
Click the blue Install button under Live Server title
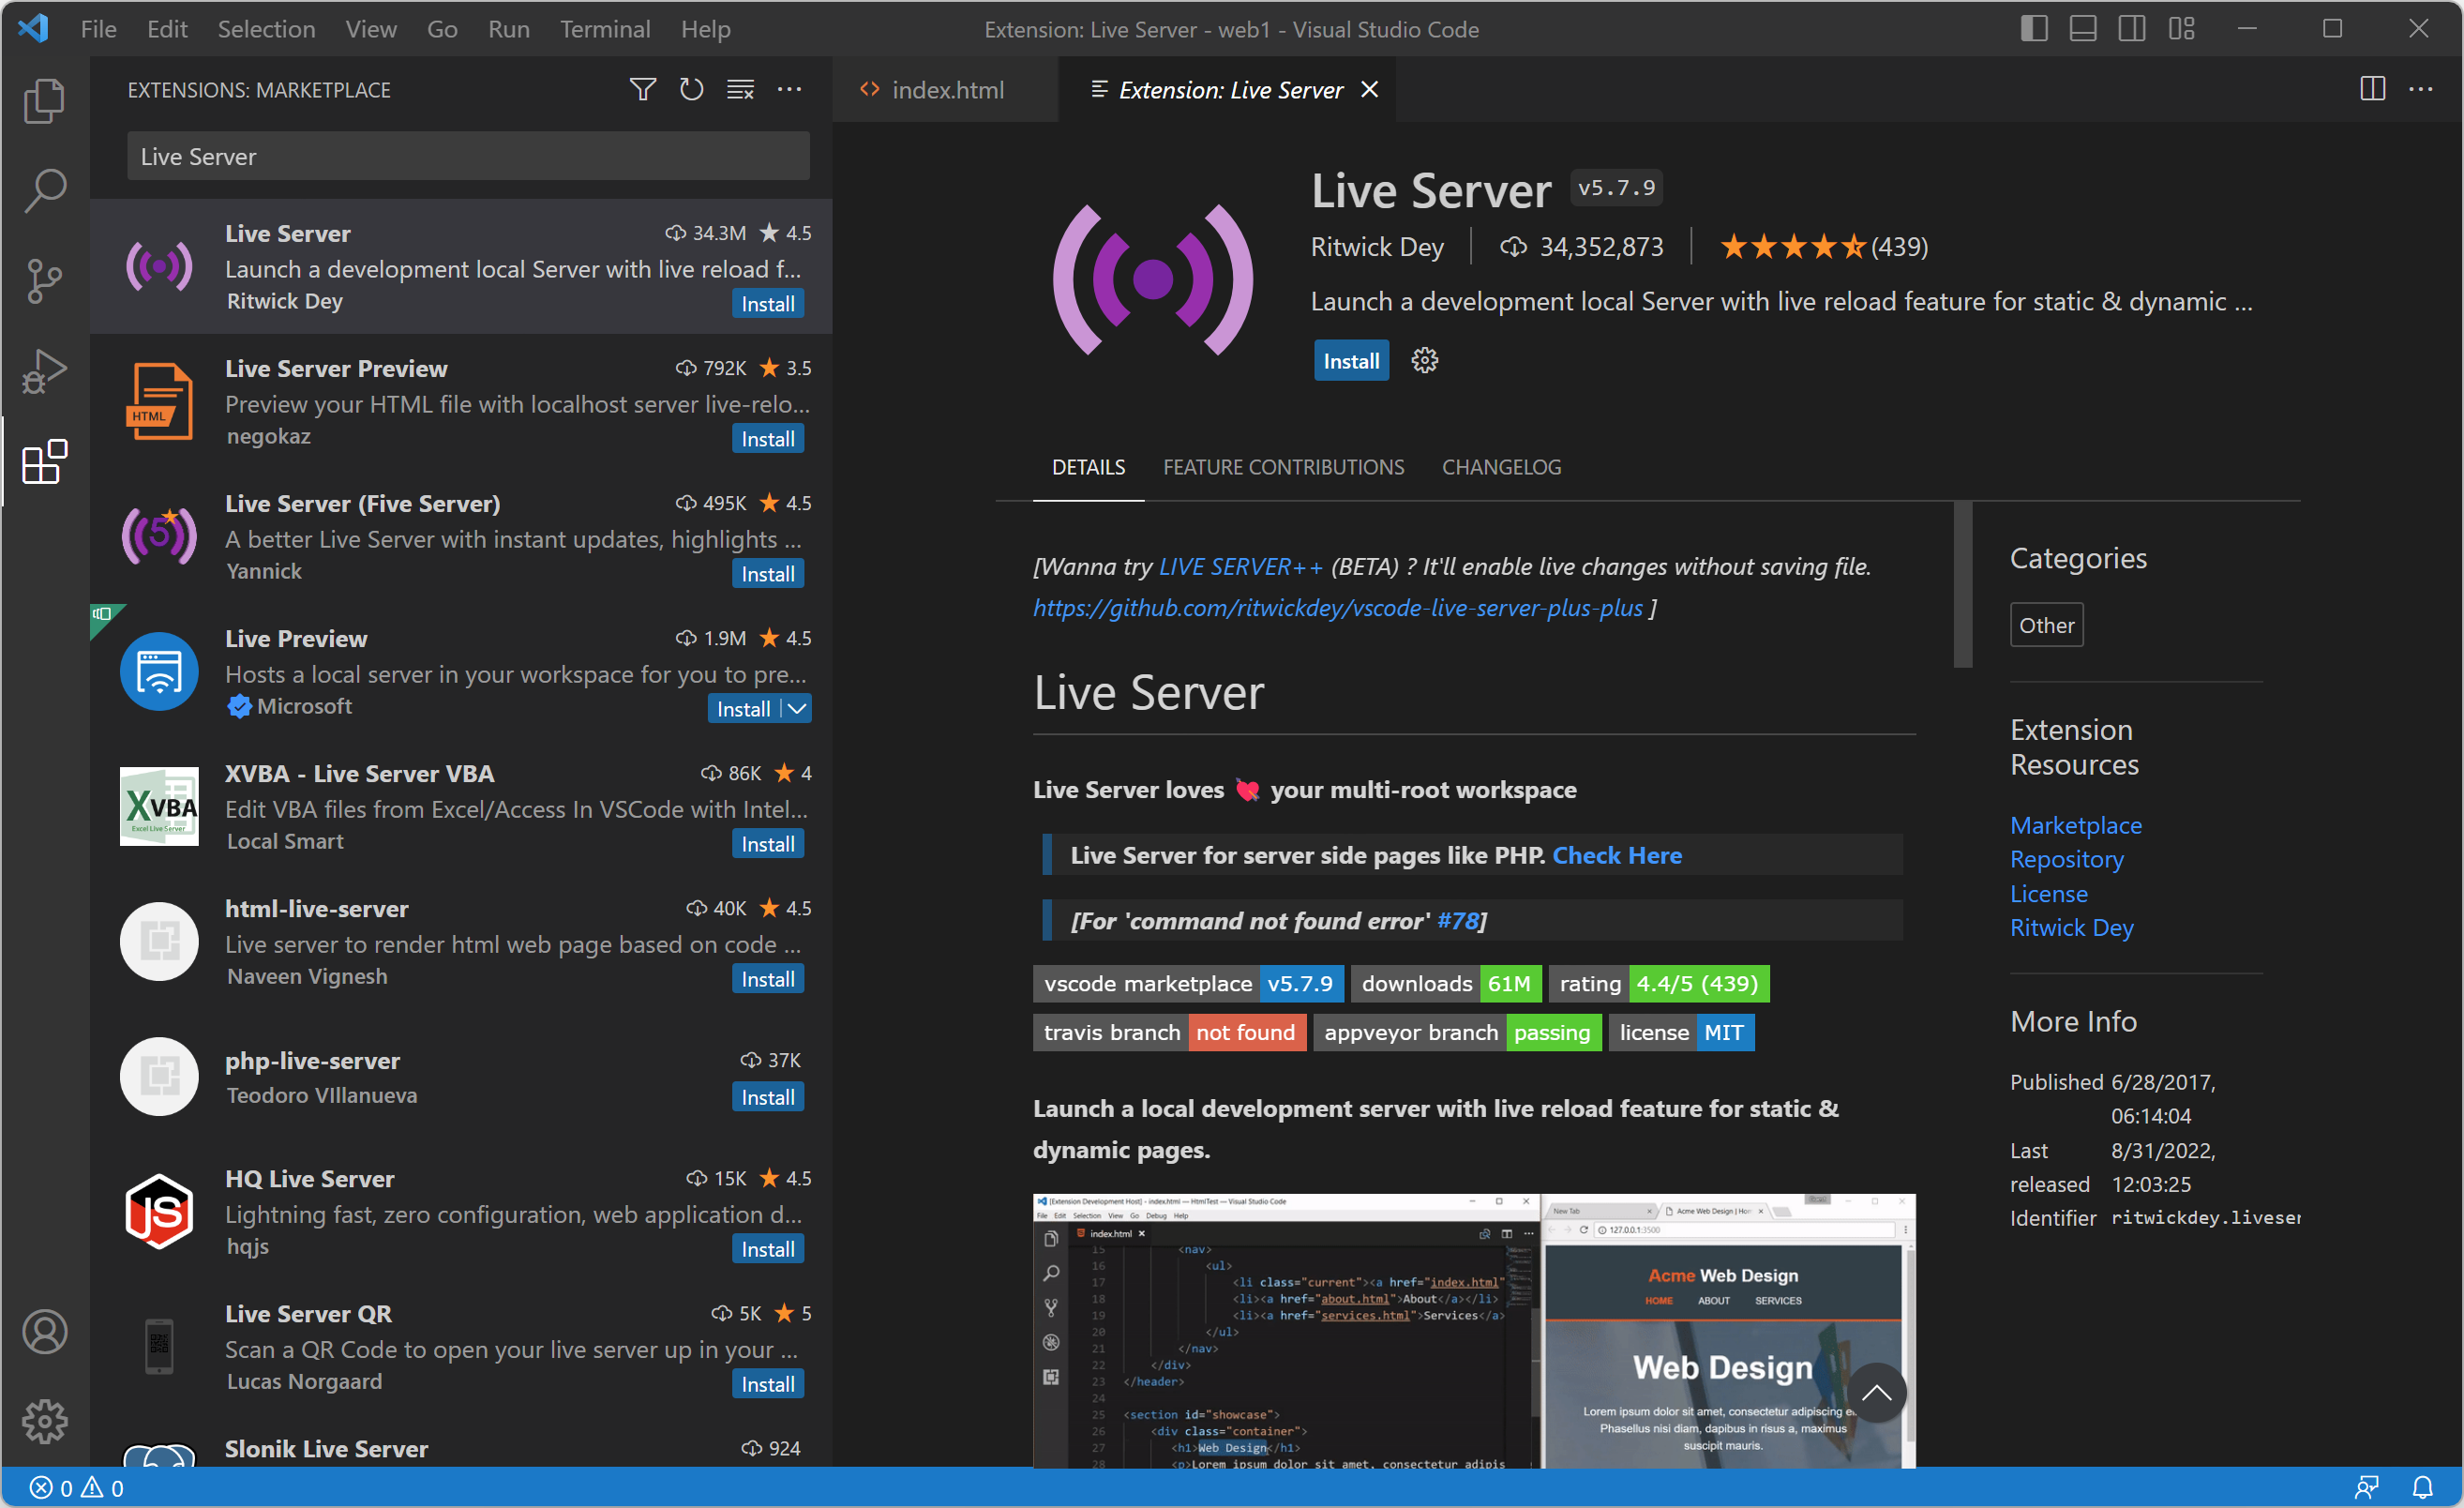point(1350,361)
